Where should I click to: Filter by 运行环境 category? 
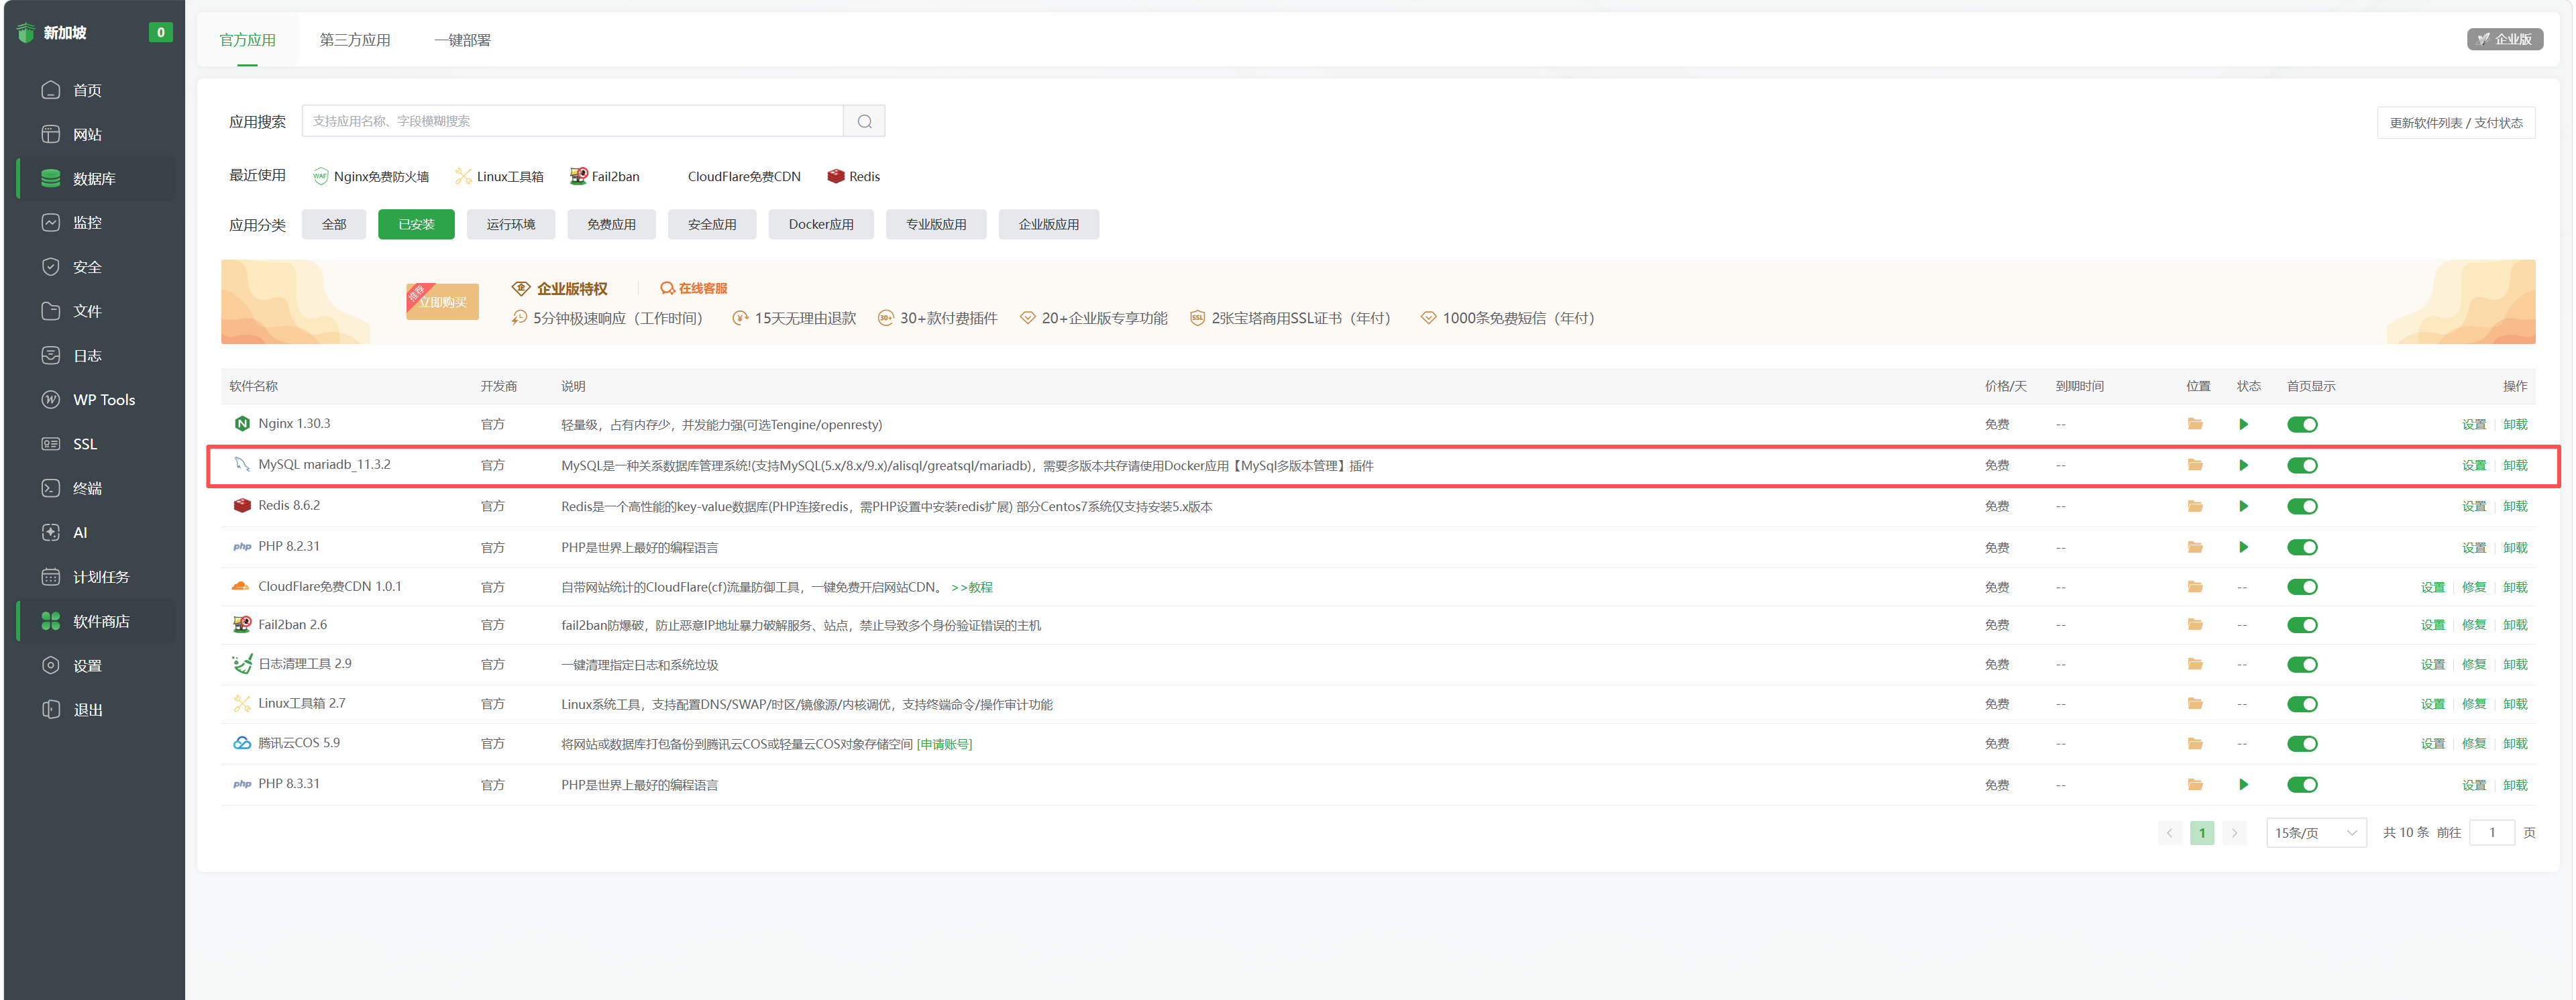[511, 225]
